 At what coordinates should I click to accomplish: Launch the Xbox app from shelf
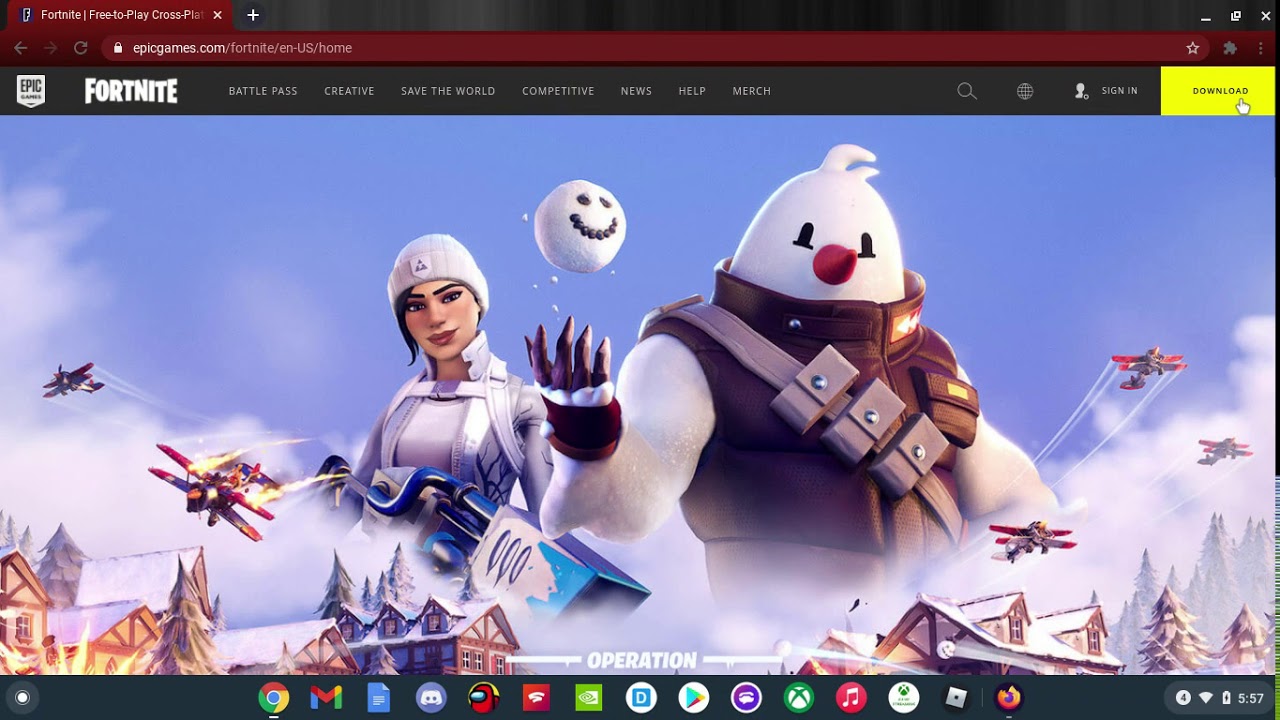point(799,698)
